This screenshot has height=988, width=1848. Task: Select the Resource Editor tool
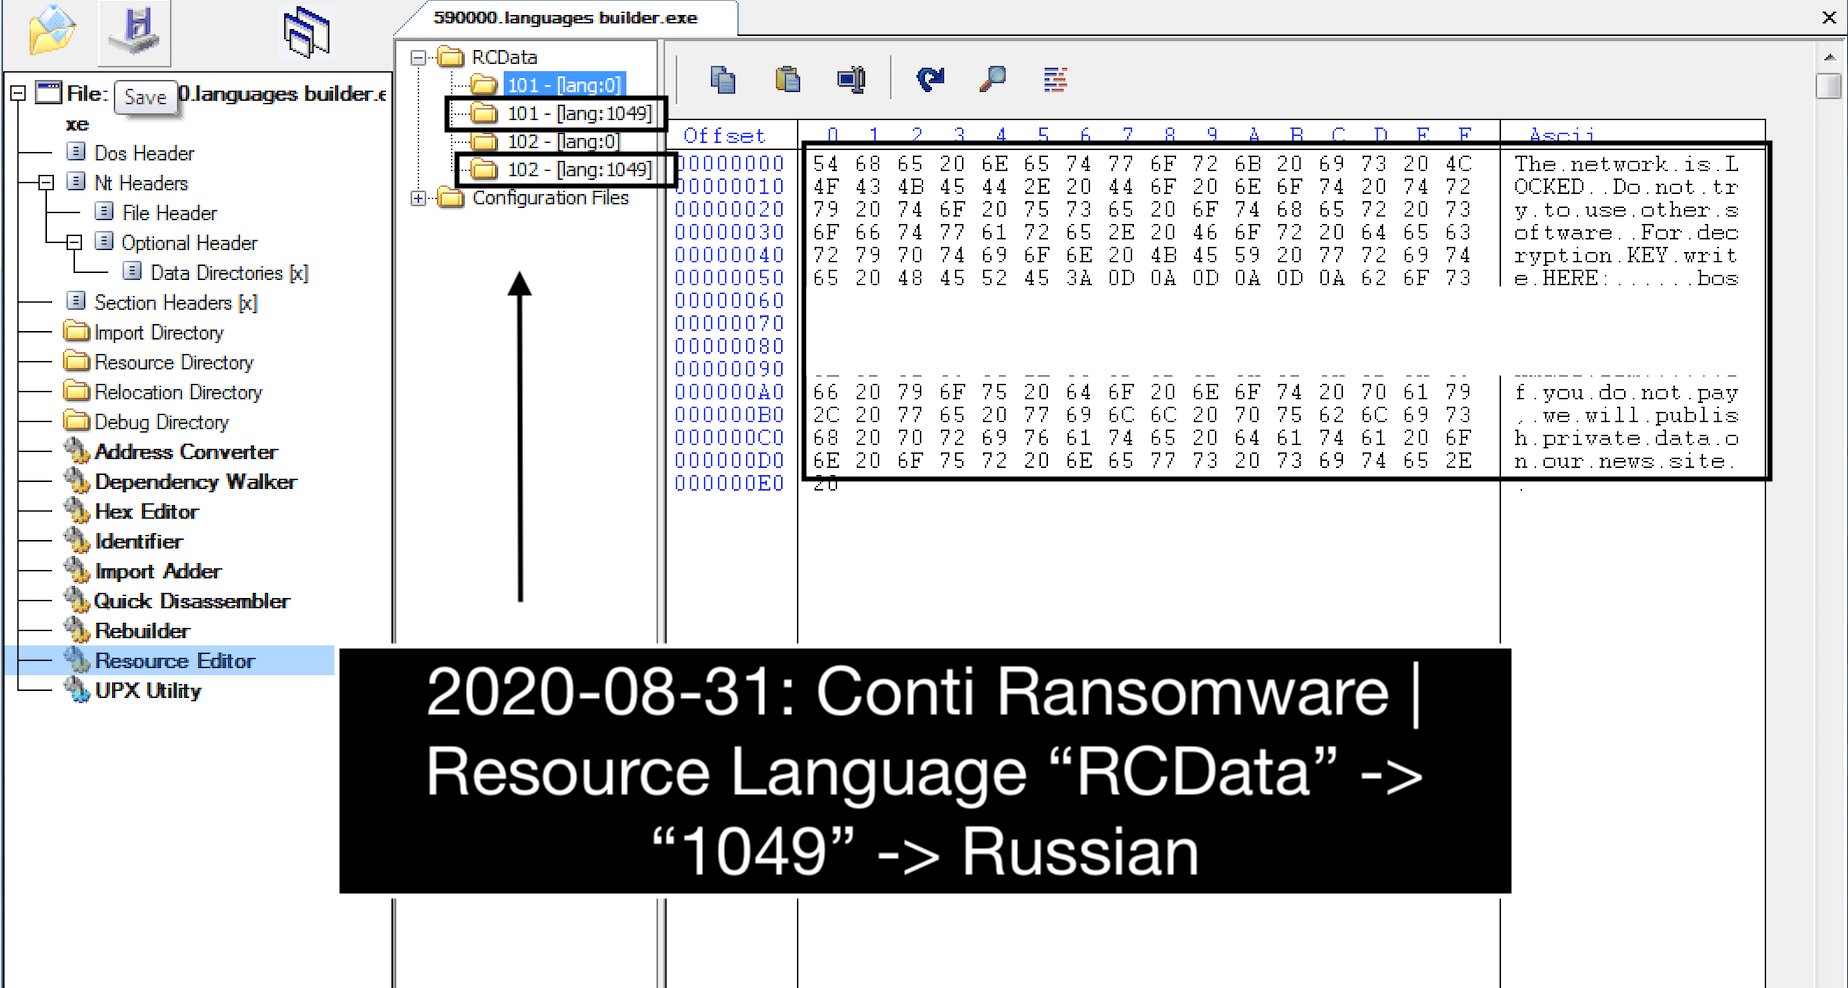(175, 661)
